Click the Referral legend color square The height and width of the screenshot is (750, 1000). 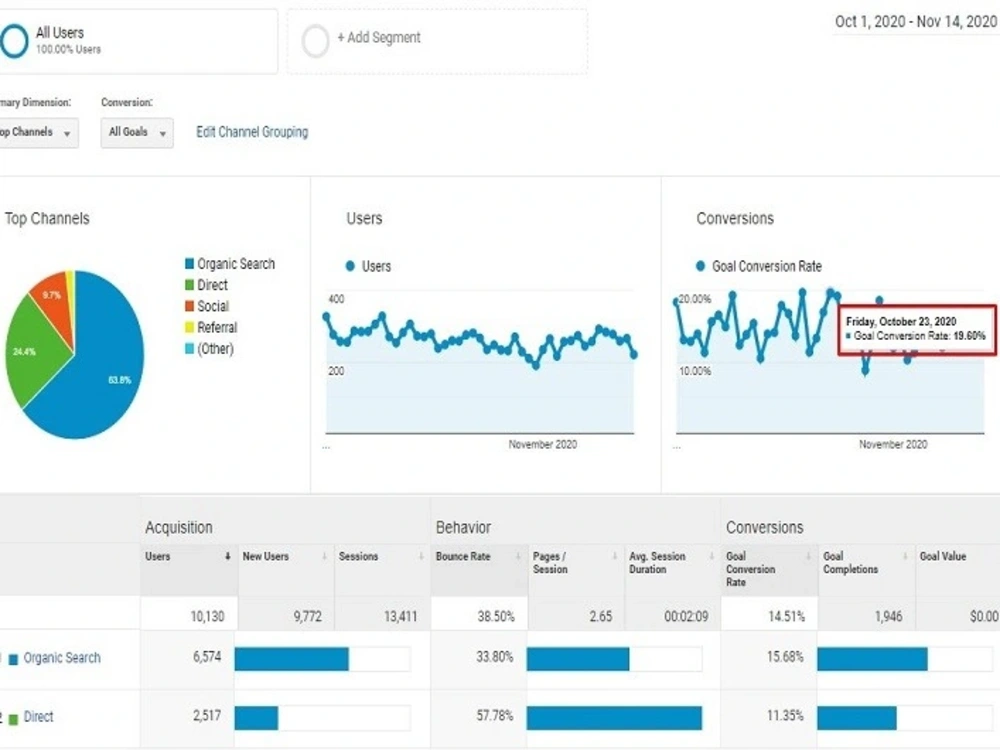[x=189, y=327]
